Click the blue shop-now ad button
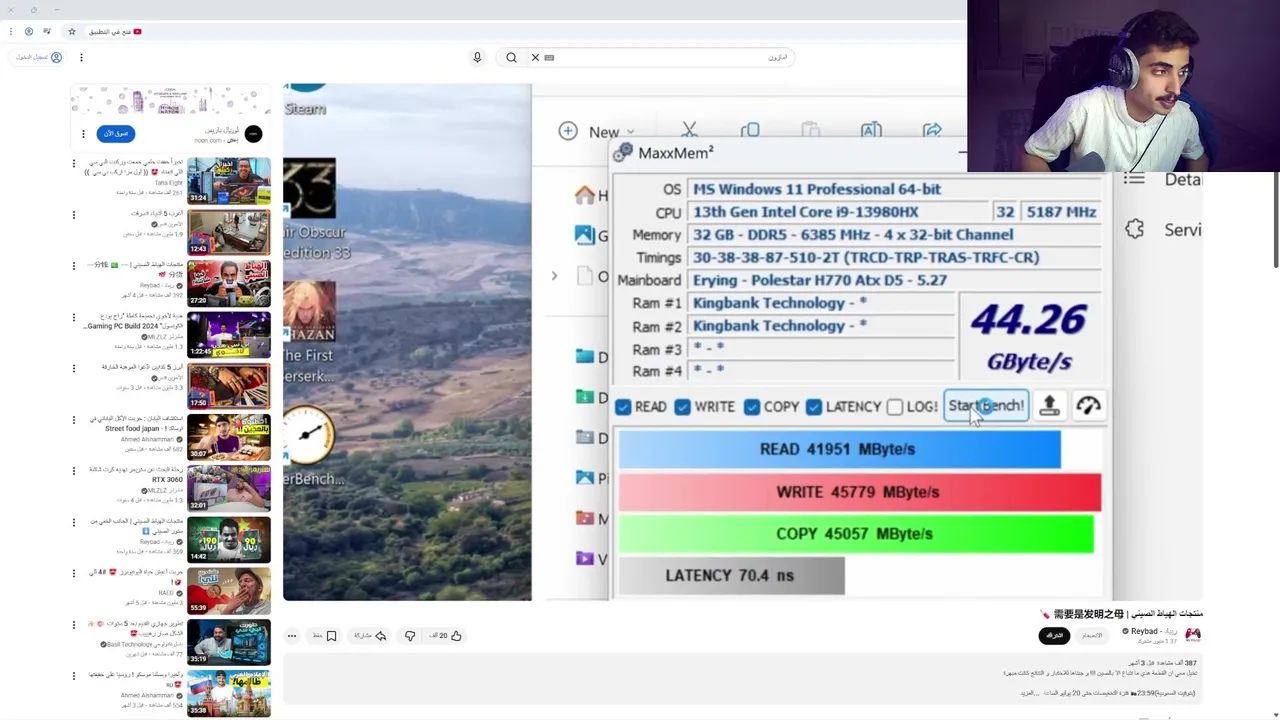The width and height of the screenshot is (1280, 720). tap(116, 133)
